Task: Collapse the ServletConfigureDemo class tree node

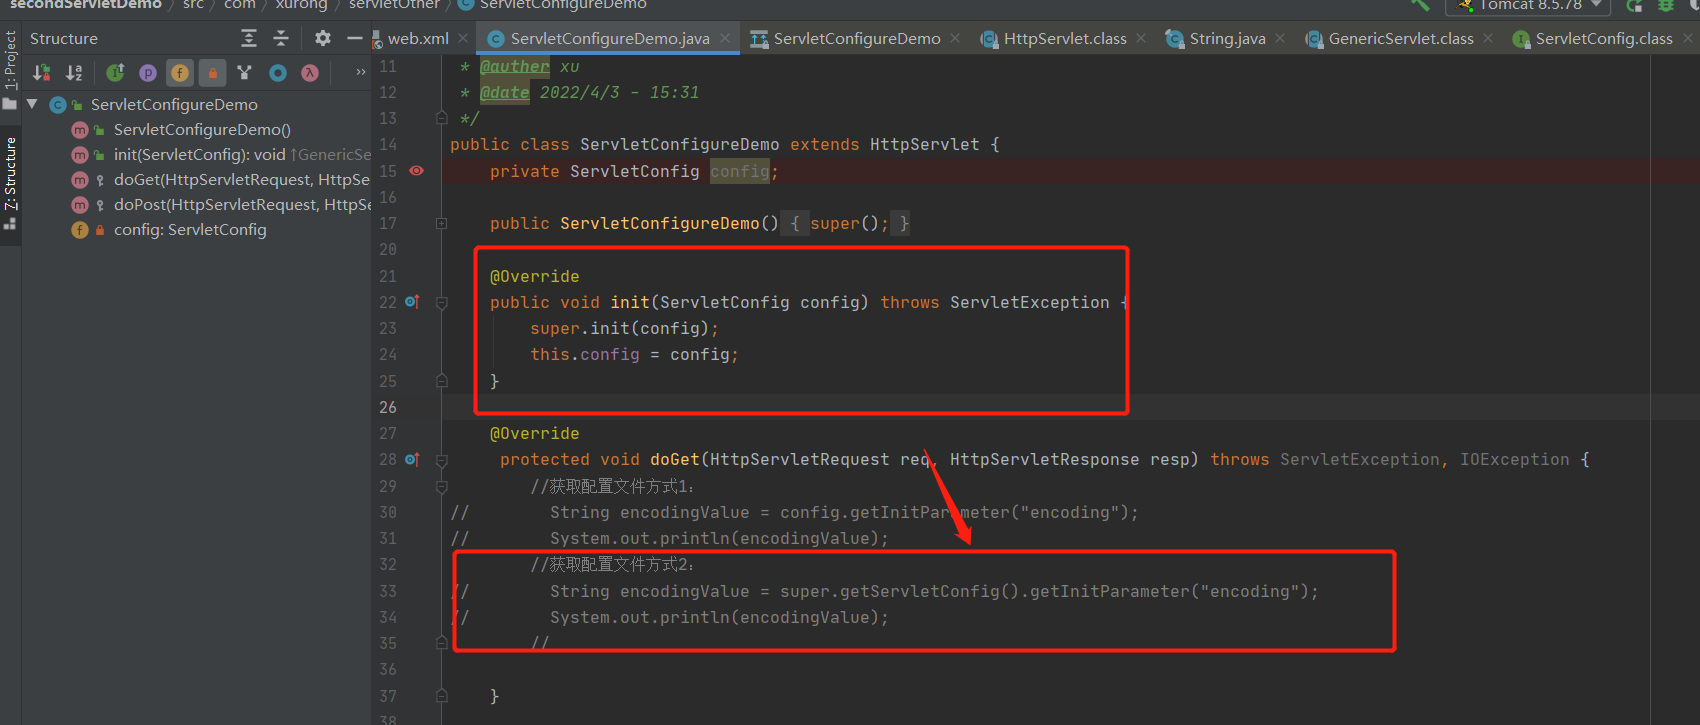Action: point(32,104)
